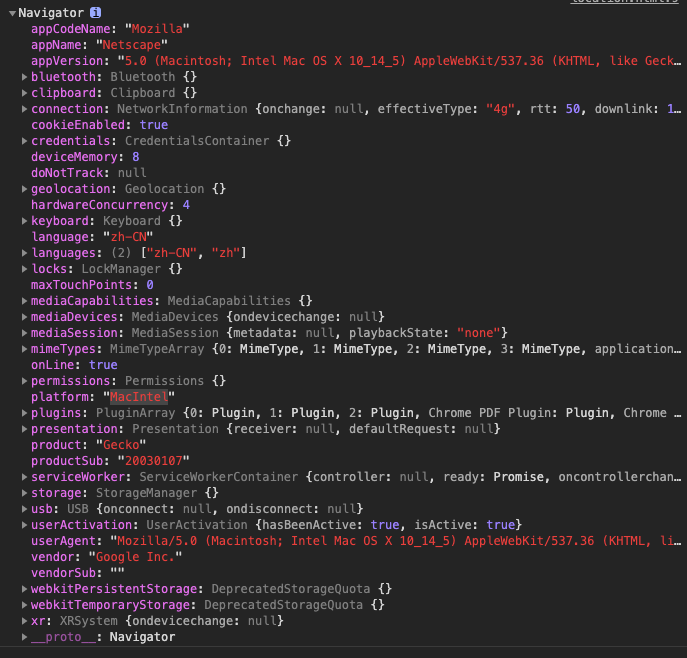Expand the serviceWorker container entry

tap(25, 477)
